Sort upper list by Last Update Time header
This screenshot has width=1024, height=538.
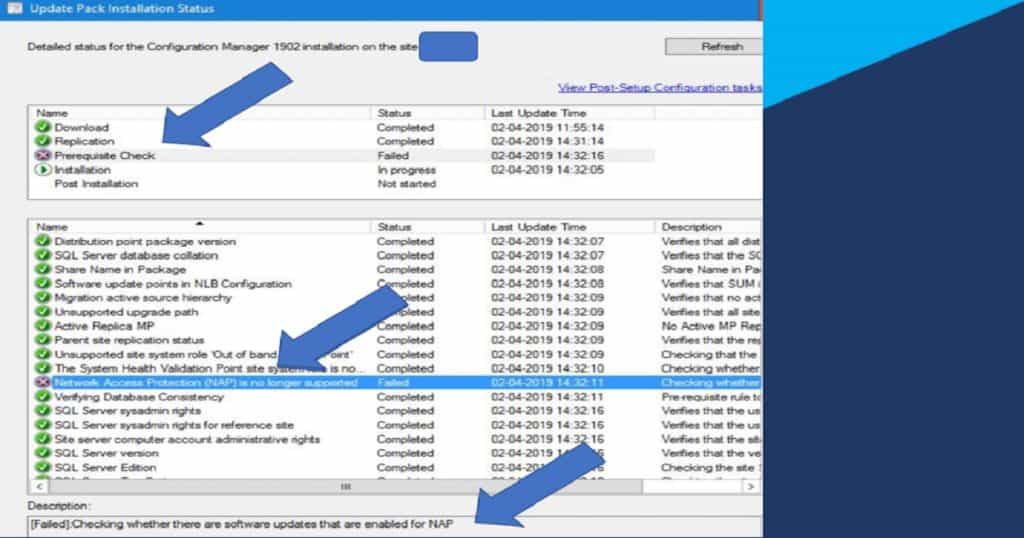[570, 113]
